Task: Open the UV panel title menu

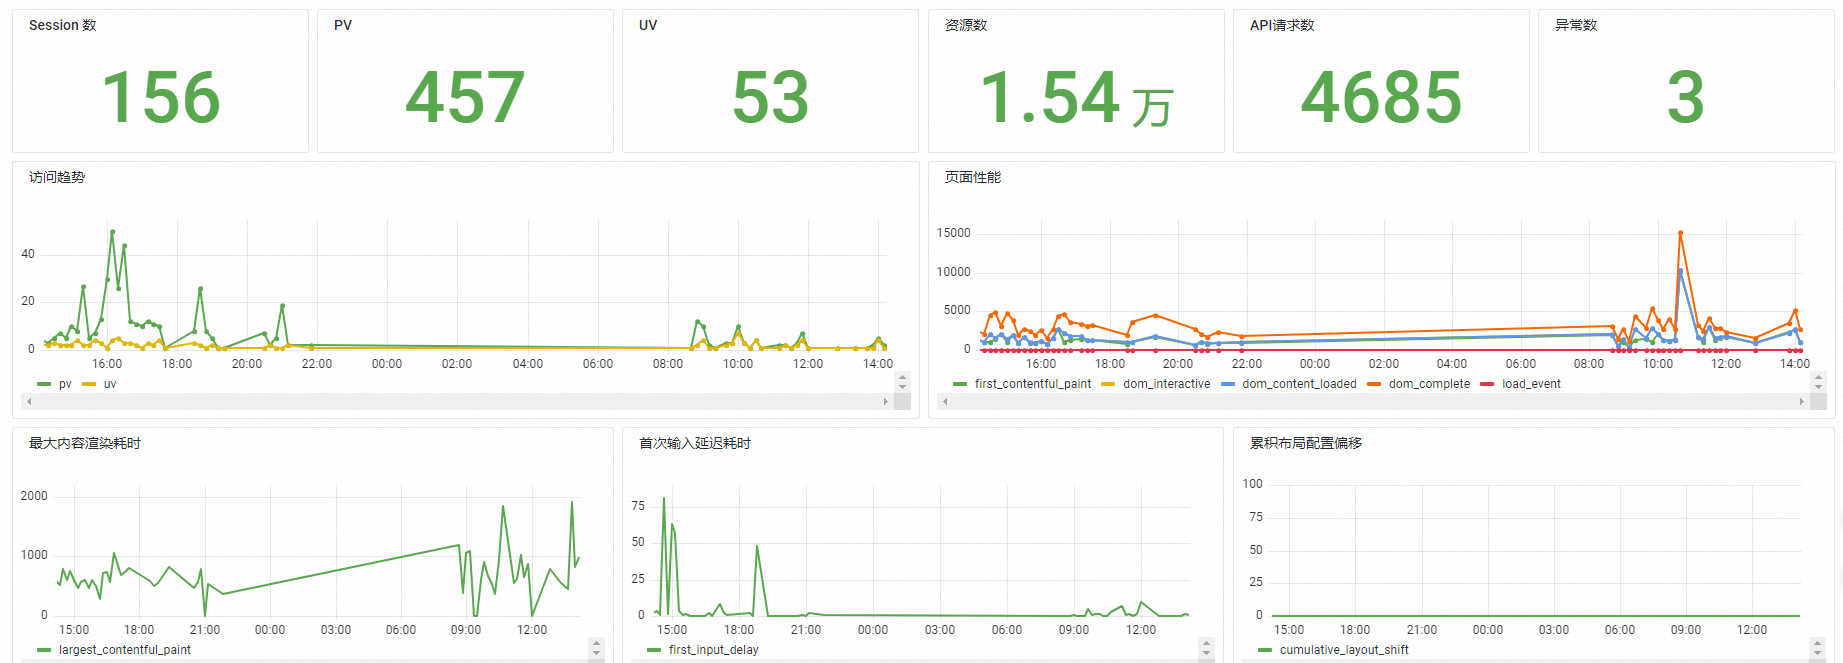Action: pos(648,25)
